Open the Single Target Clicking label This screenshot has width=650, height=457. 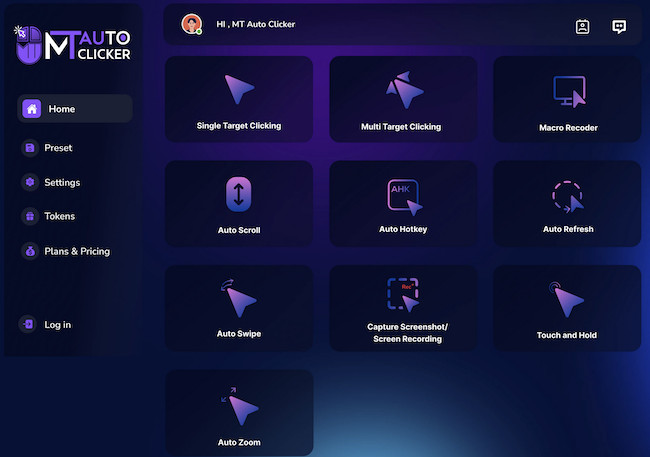pyautogui.click(x=239, y=126)
